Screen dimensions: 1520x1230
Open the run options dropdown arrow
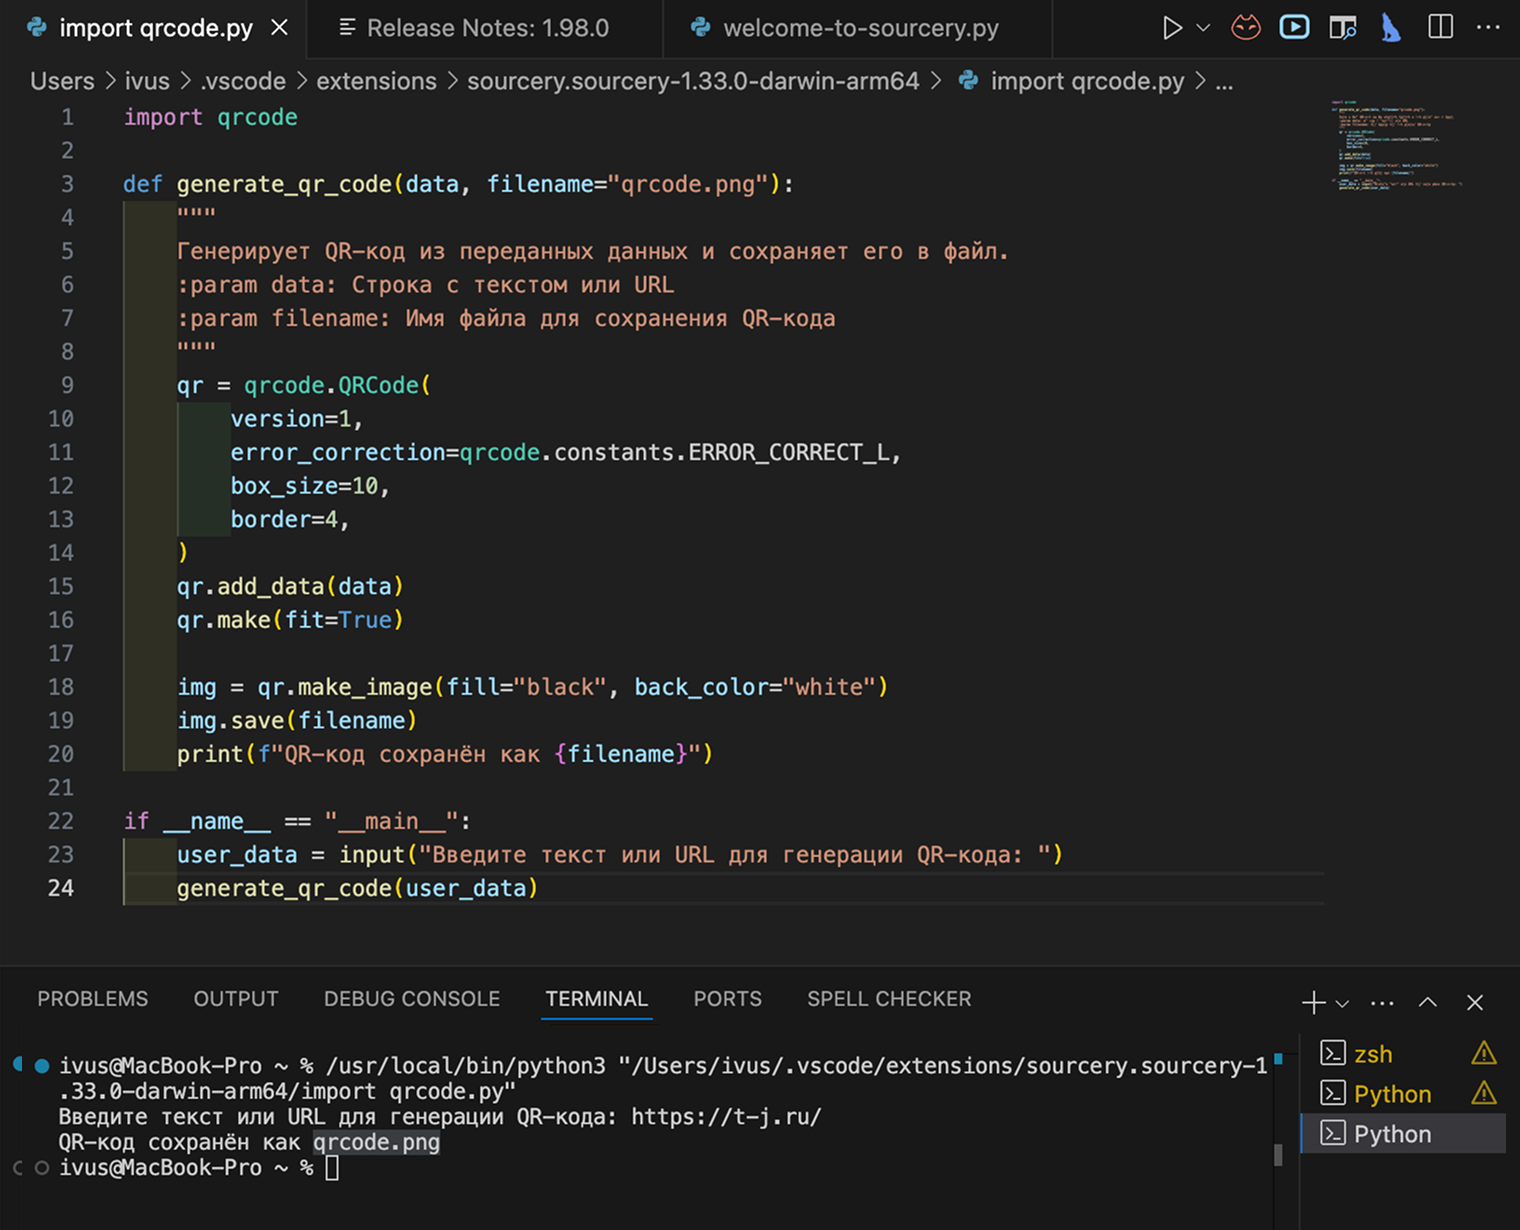[1203, 28]
